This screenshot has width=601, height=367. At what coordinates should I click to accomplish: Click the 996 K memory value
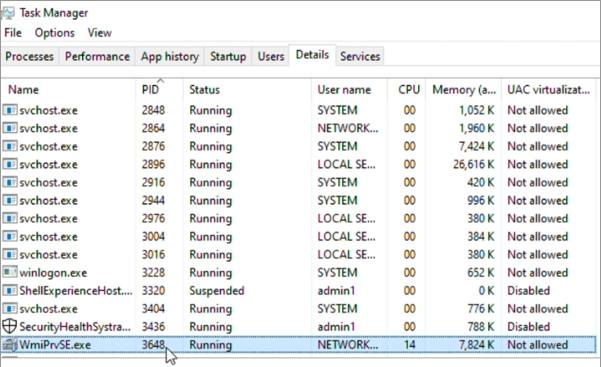[481, 200]
